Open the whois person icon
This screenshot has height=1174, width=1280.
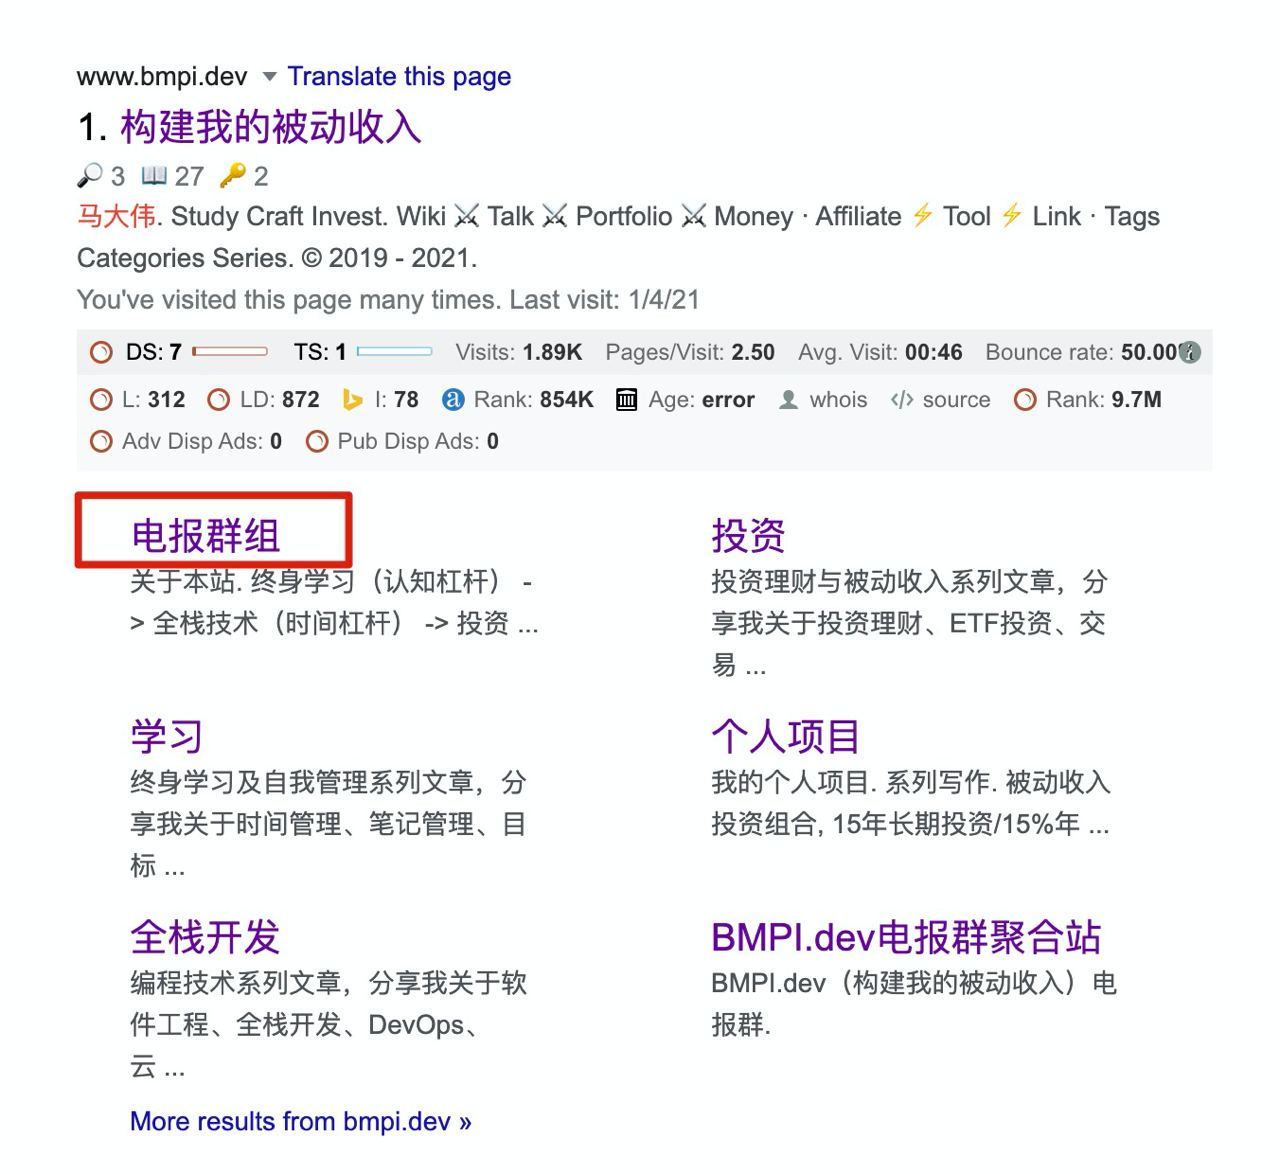click(x=788, y=400)
